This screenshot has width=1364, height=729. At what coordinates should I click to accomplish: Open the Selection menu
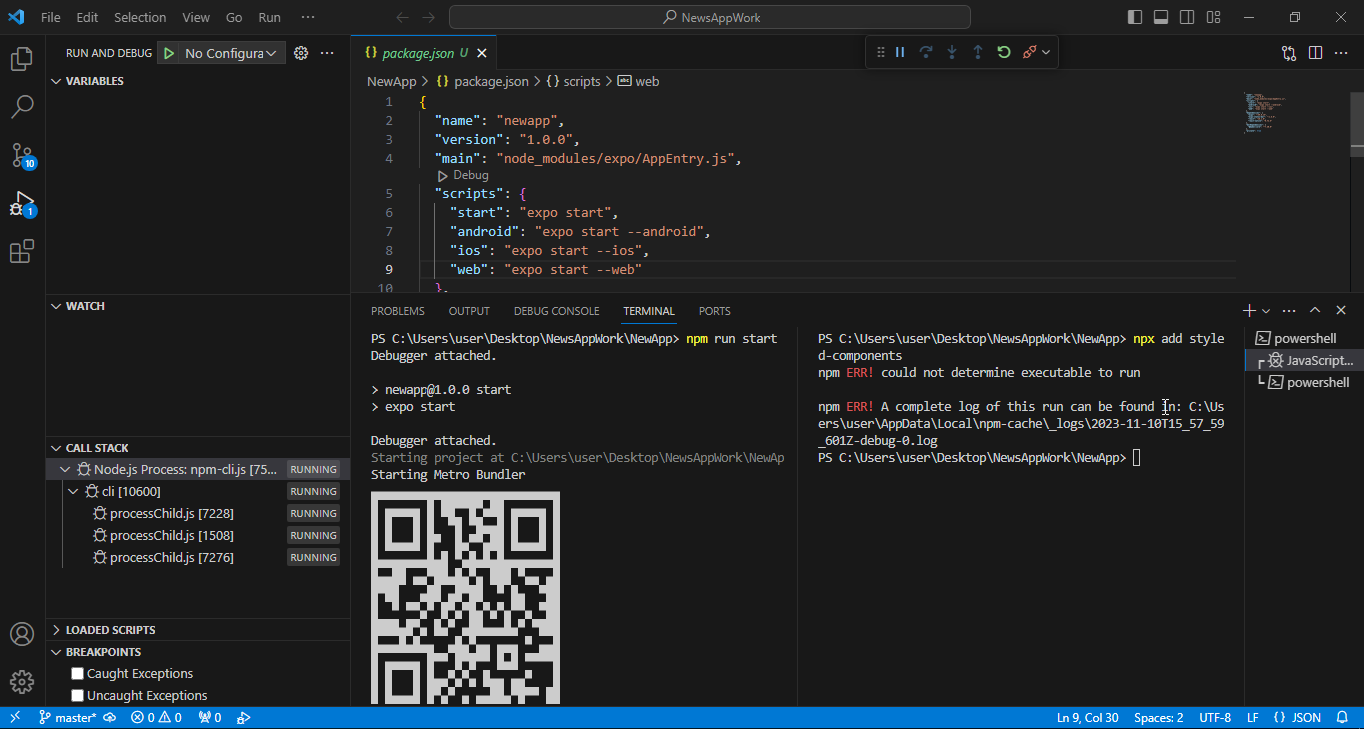point(140,17)
